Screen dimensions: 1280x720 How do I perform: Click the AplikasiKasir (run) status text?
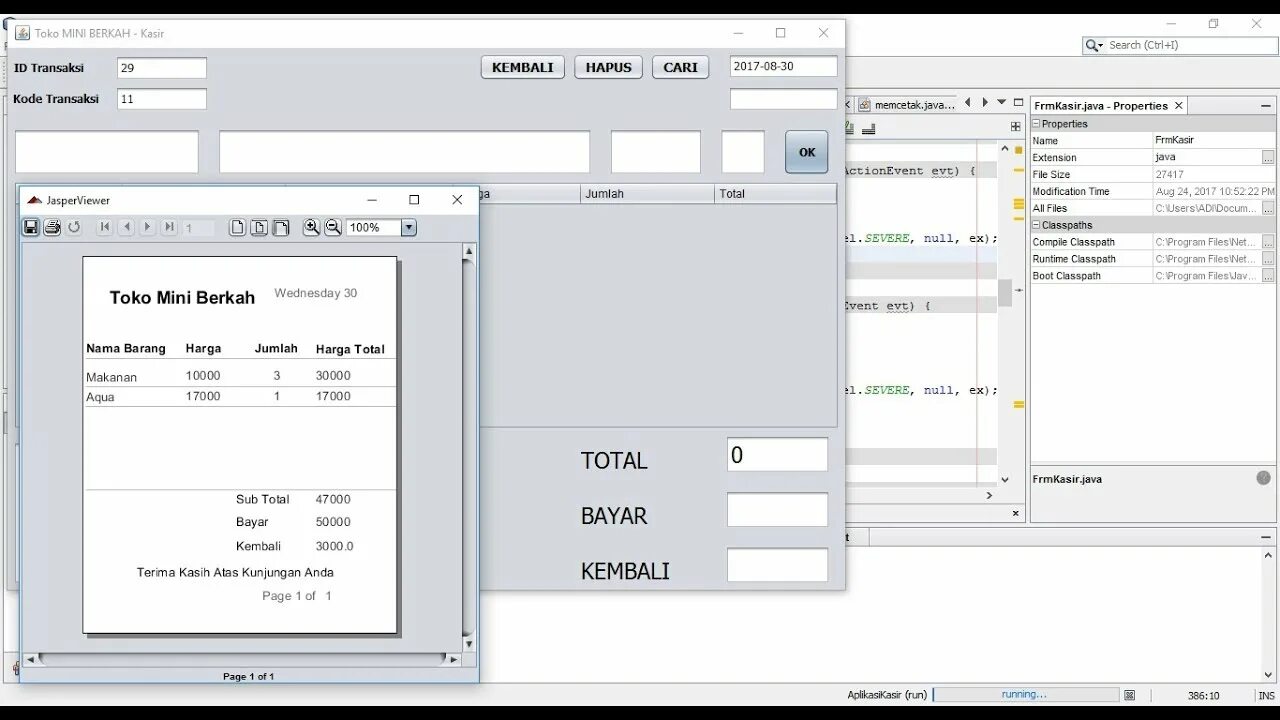coord(887,695)
